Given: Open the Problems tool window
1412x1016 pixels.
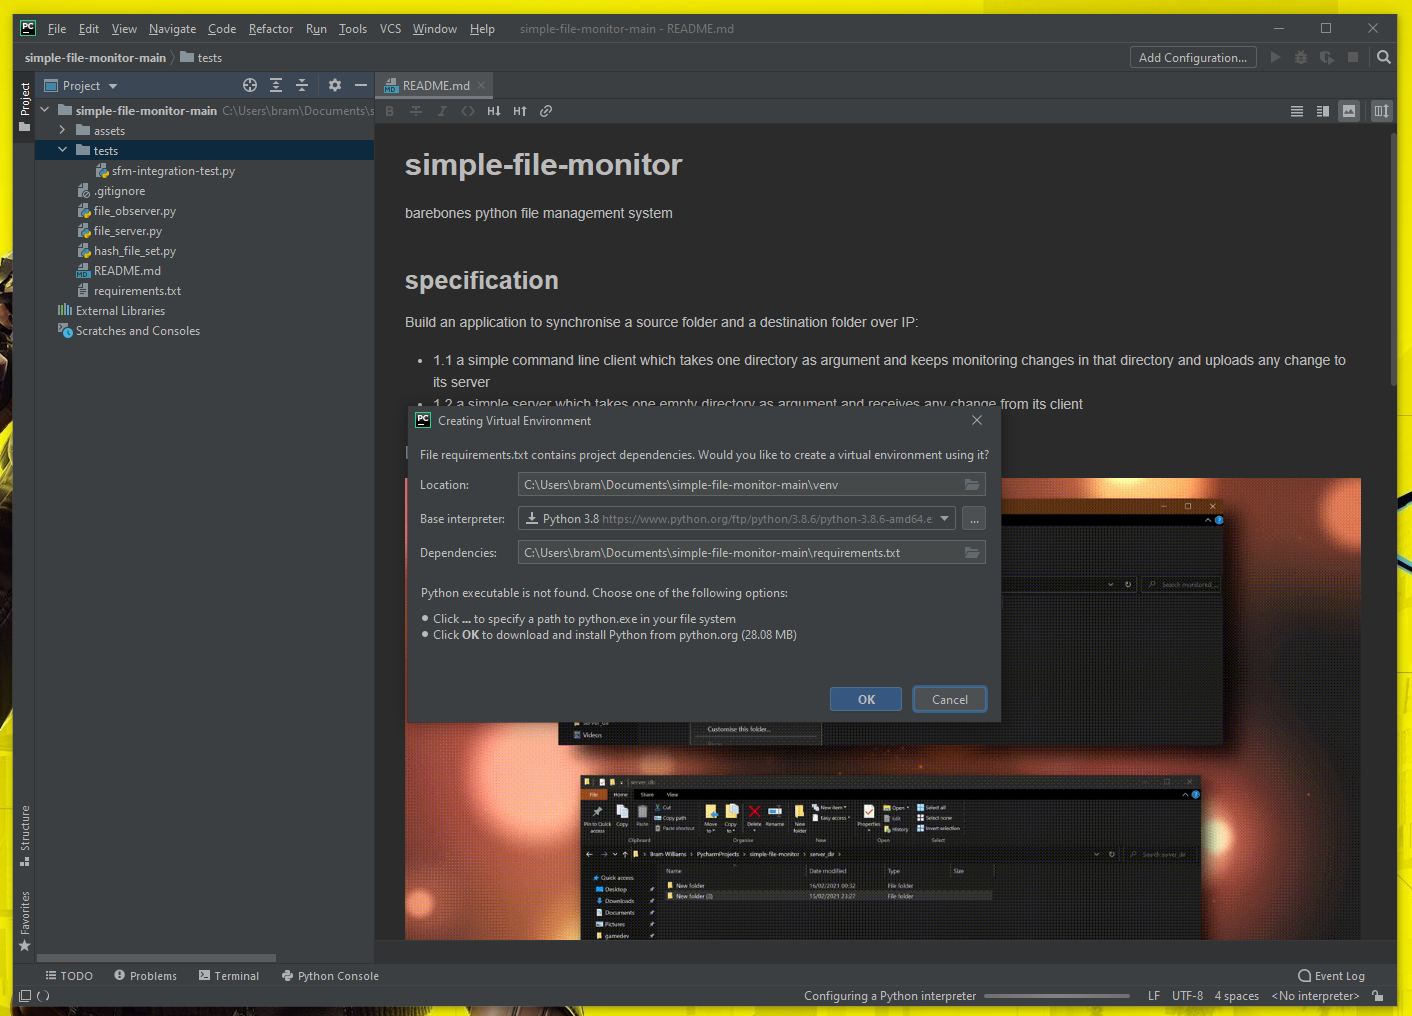Looking at the screenshot, I should tap(146, 976).
